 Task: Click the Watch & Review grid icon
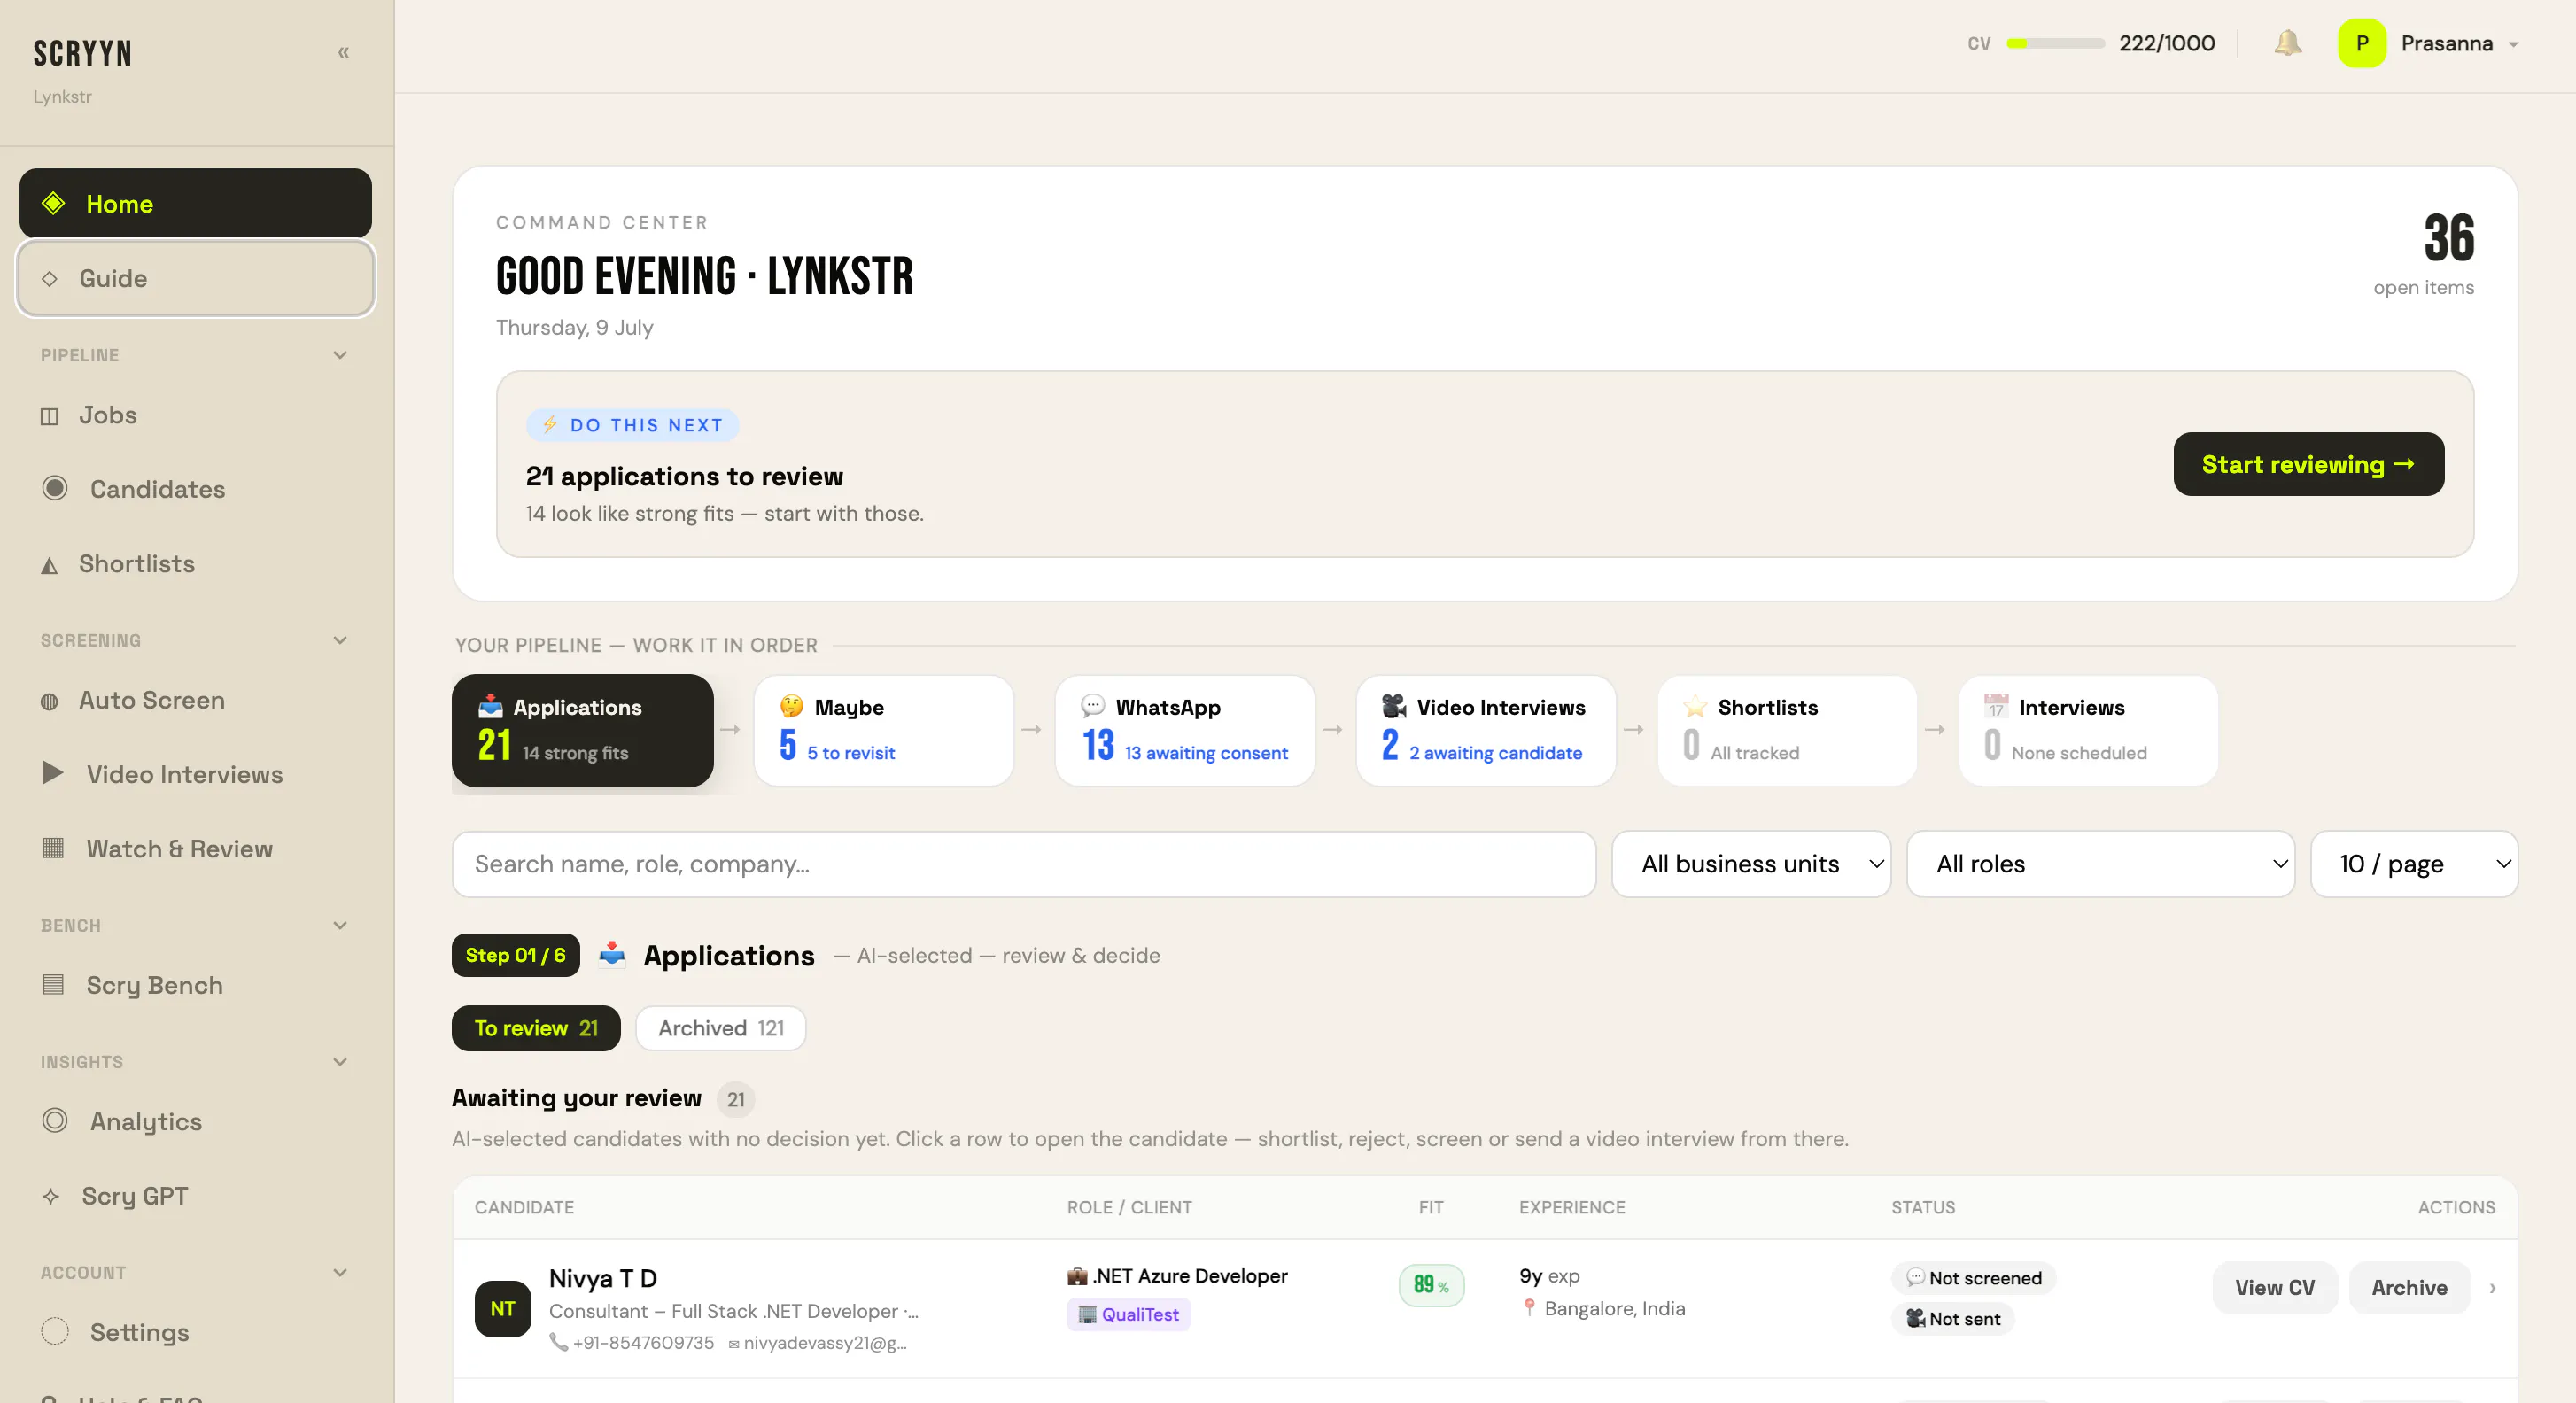53,848
